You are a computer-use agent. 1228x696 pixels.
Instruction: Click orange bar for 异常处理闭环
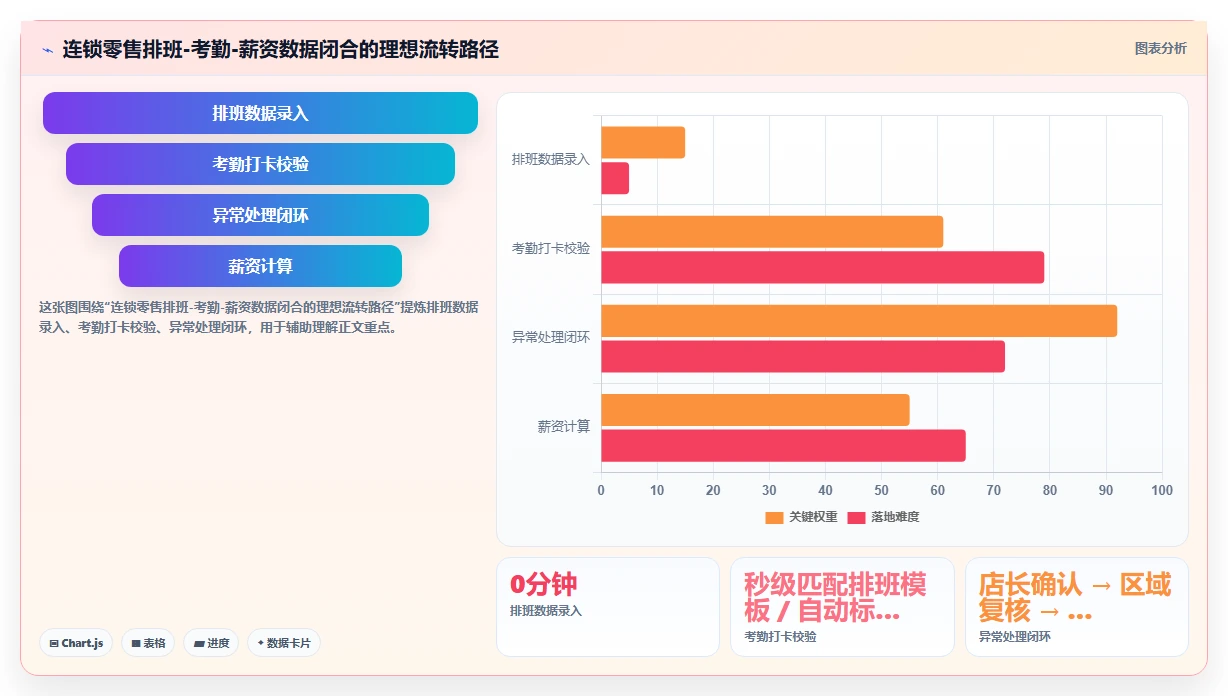pos(859,320)
